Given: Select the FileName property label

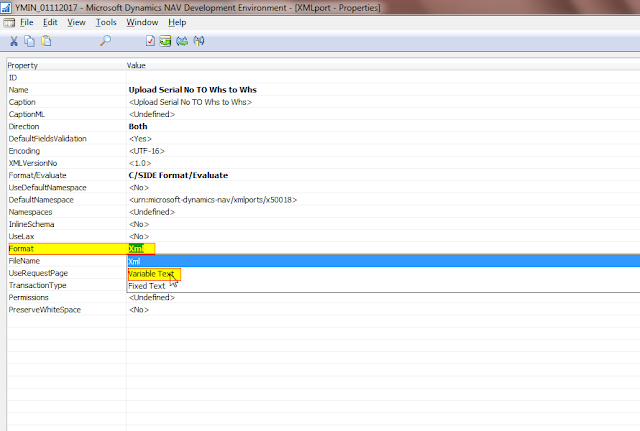Looking at the screenshot, I should click(x=24, y=261).
